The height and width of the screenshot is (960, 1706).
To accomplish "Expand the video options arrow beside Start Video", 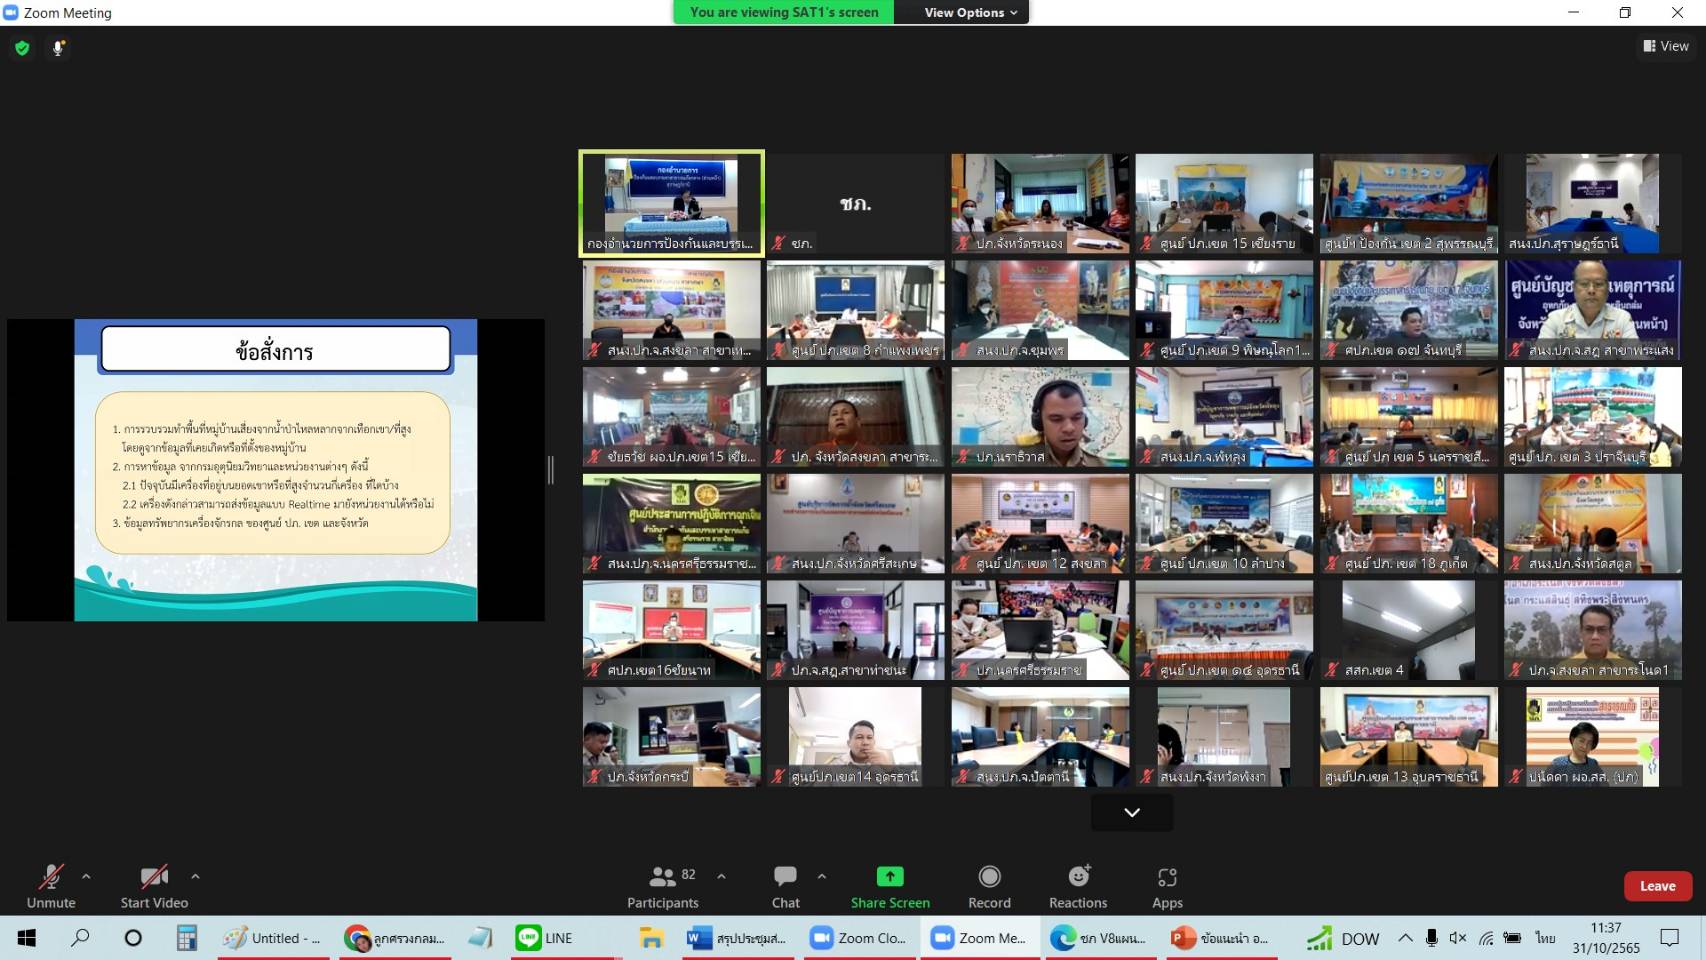I will pyautogui.click(x=195, y=876).
